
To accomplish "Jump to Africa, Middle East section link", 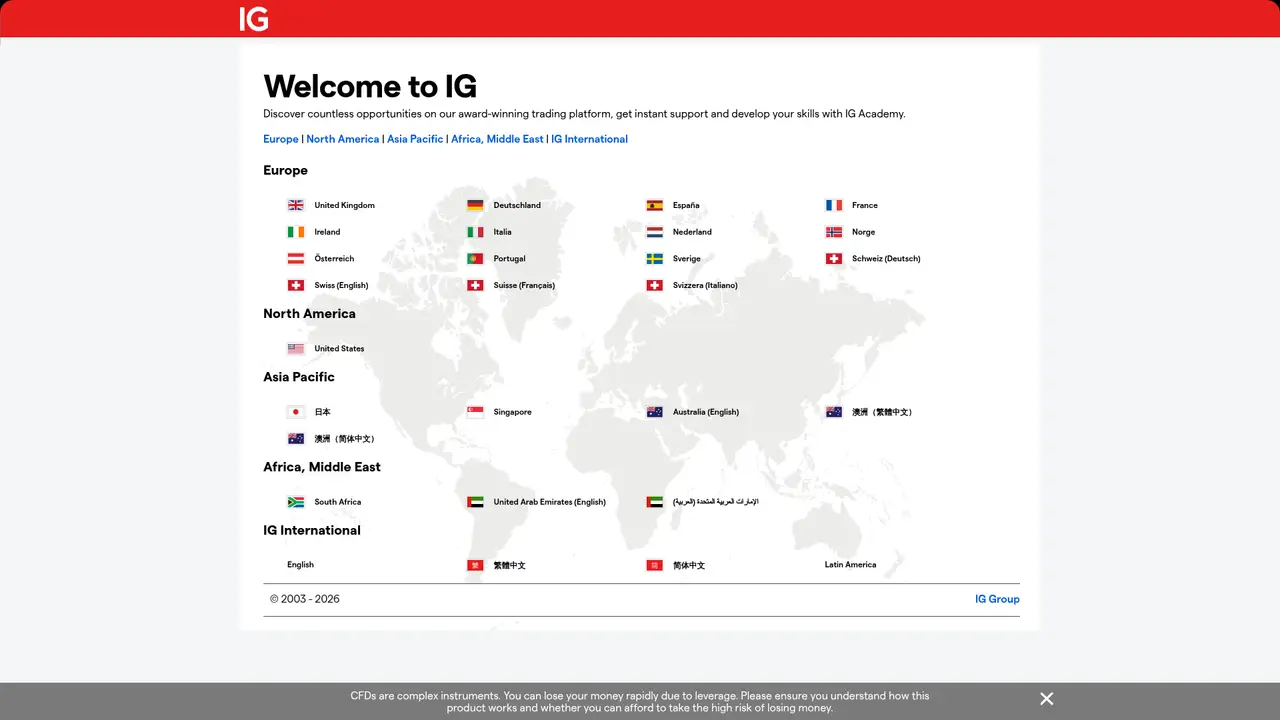I will (x=497, y=139).
